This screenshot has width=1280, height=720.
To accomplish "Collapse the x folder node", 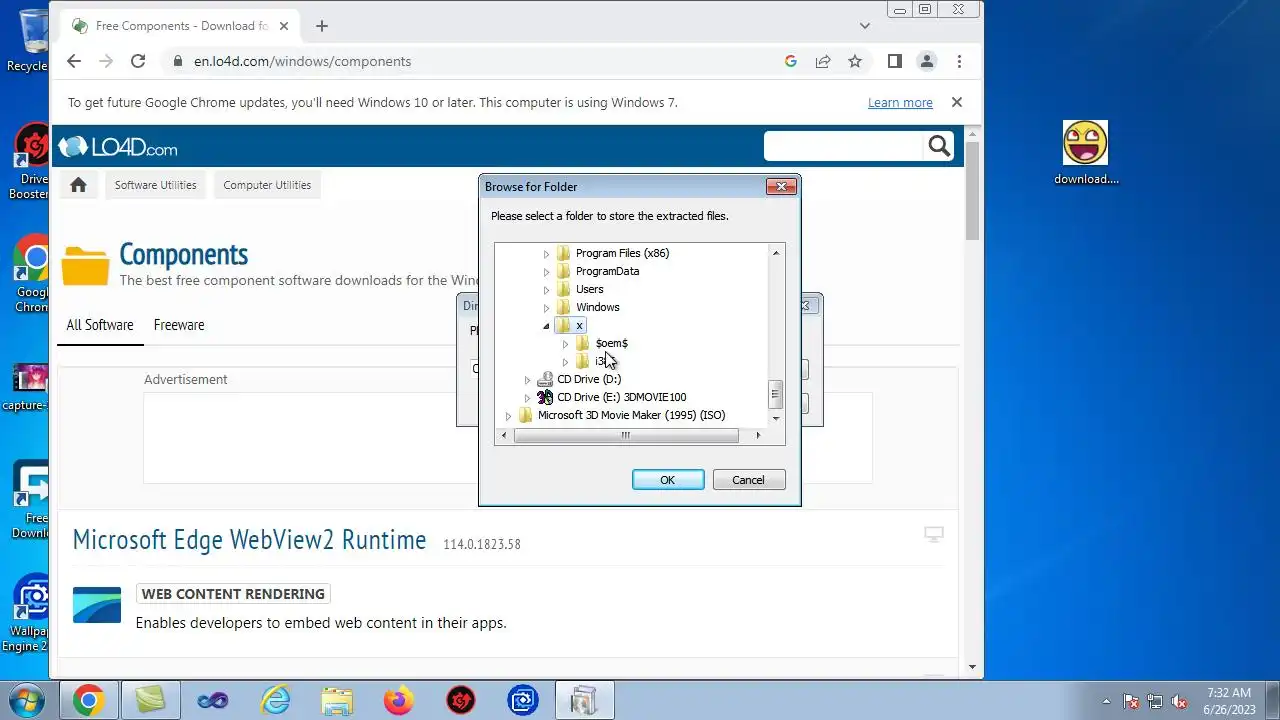I will pos(546,326).
